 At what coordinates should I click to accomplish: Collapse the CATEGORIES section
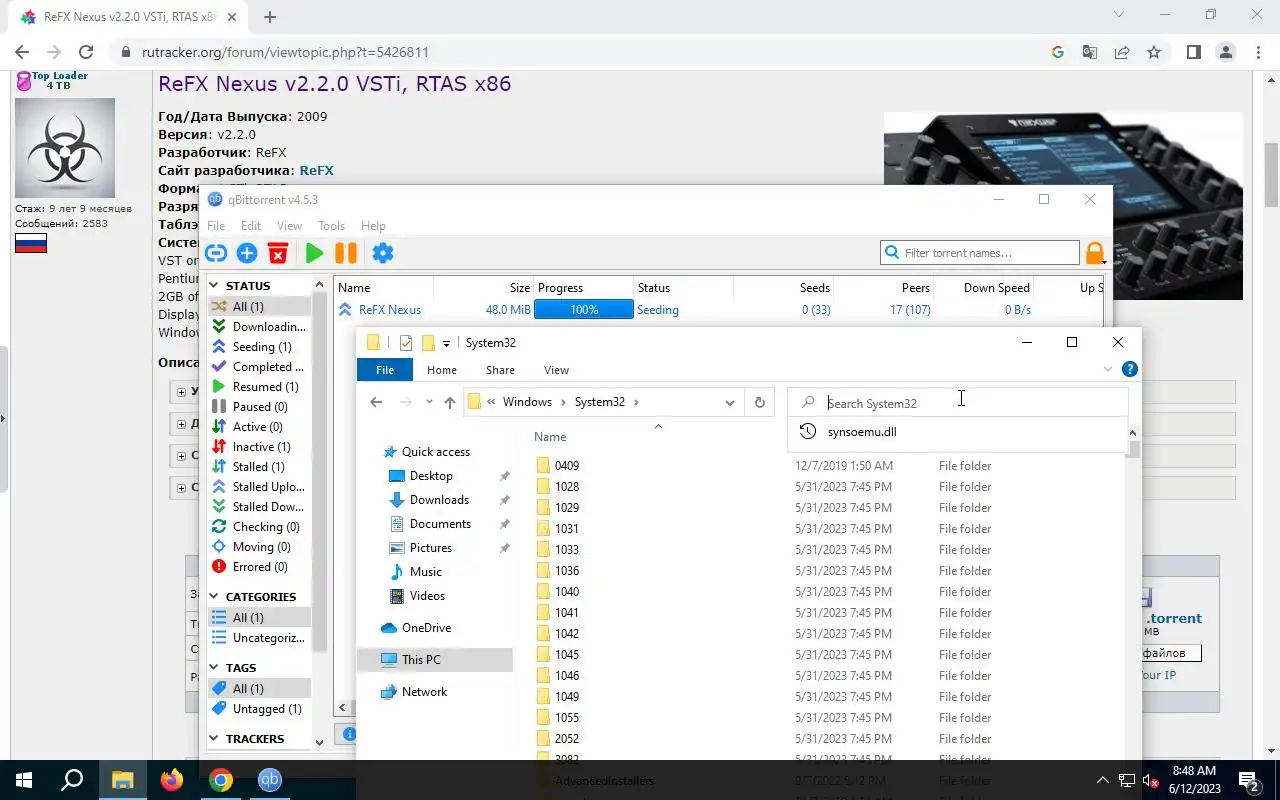(x=213, y=597)
